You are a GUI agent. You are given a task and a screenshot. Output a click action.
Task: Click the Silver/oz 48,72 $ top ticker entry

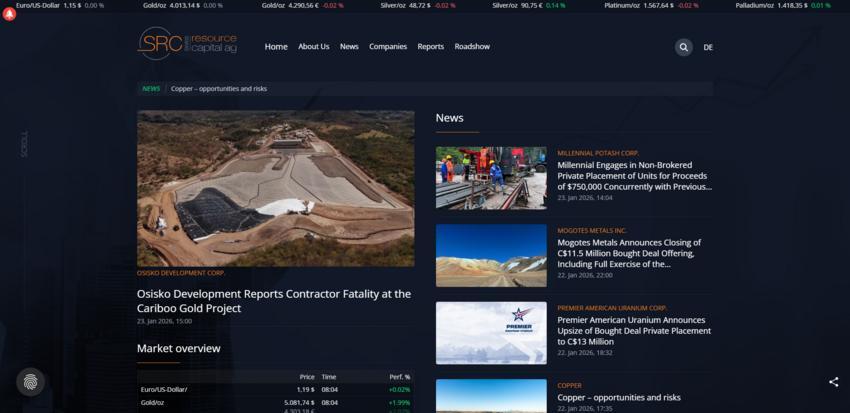pos(418,5)
